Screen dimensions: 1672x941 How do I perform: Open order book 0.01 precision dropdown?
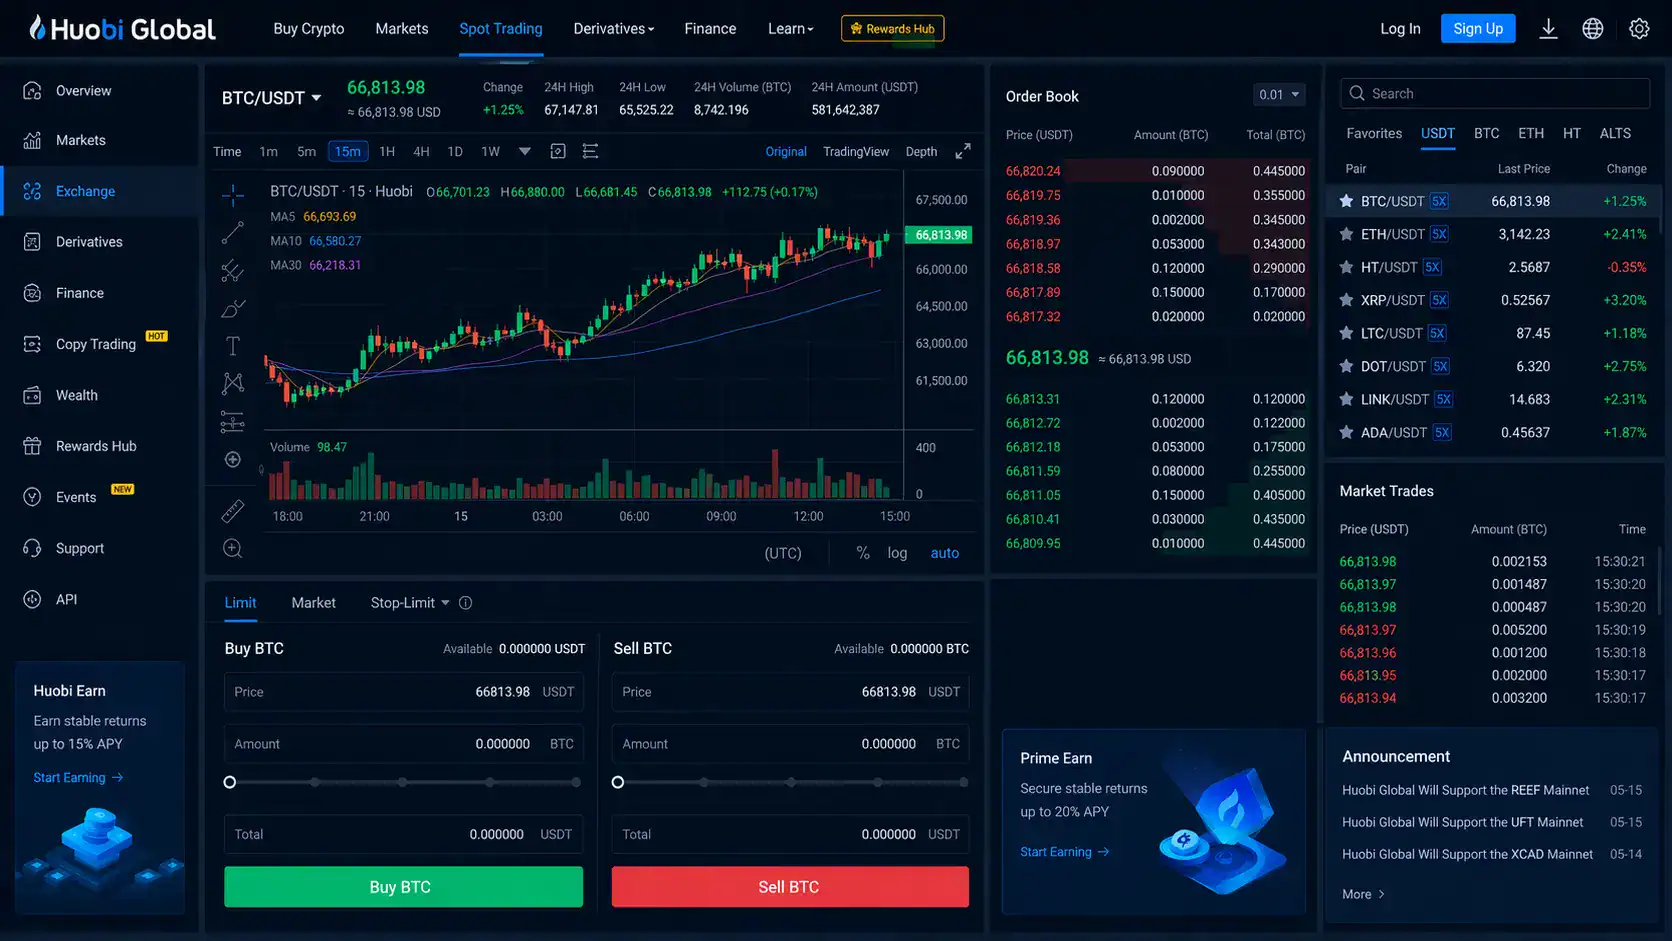point(1279,95)
